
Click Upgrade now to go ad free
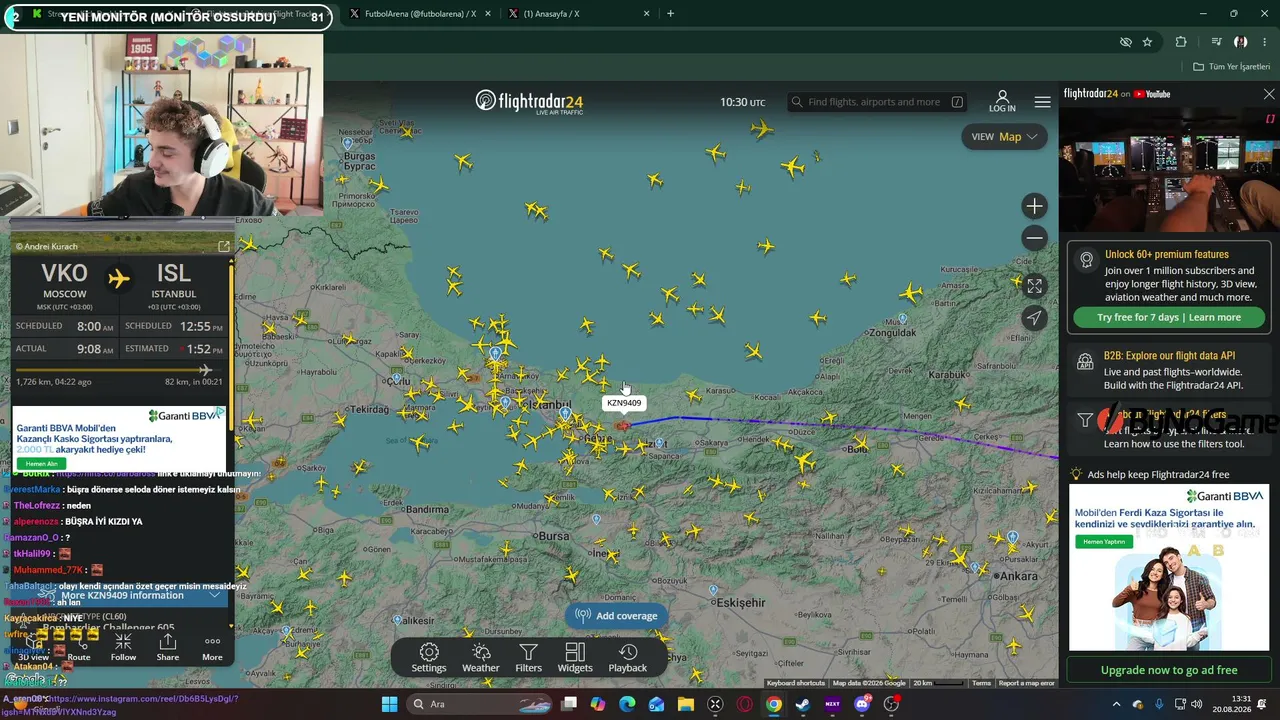click(x=1169, y=670)
